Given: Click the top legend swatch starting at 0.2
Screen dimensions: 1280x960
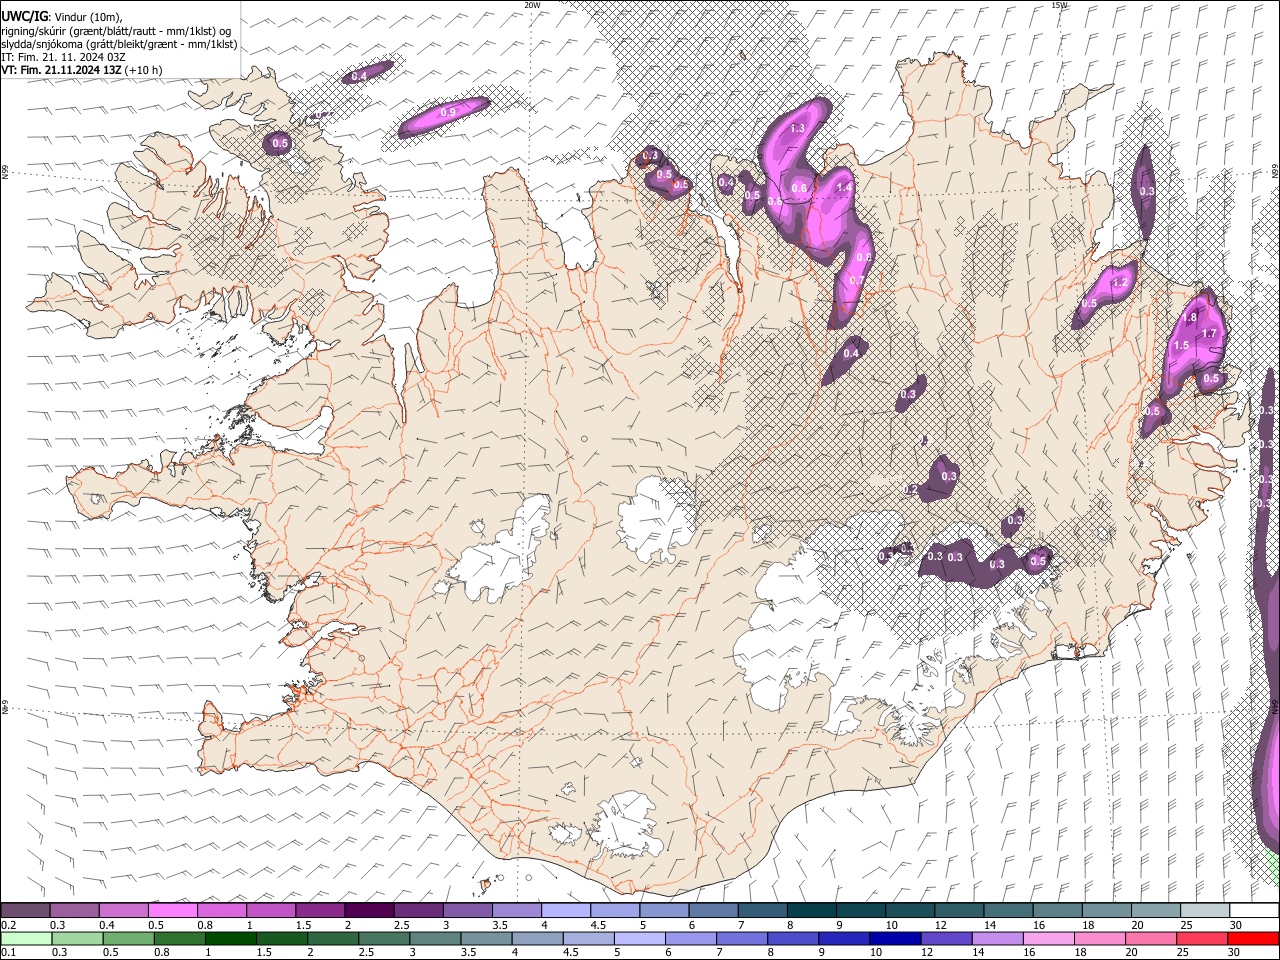Looking at the screenshot, I should [x=25, y=910].
